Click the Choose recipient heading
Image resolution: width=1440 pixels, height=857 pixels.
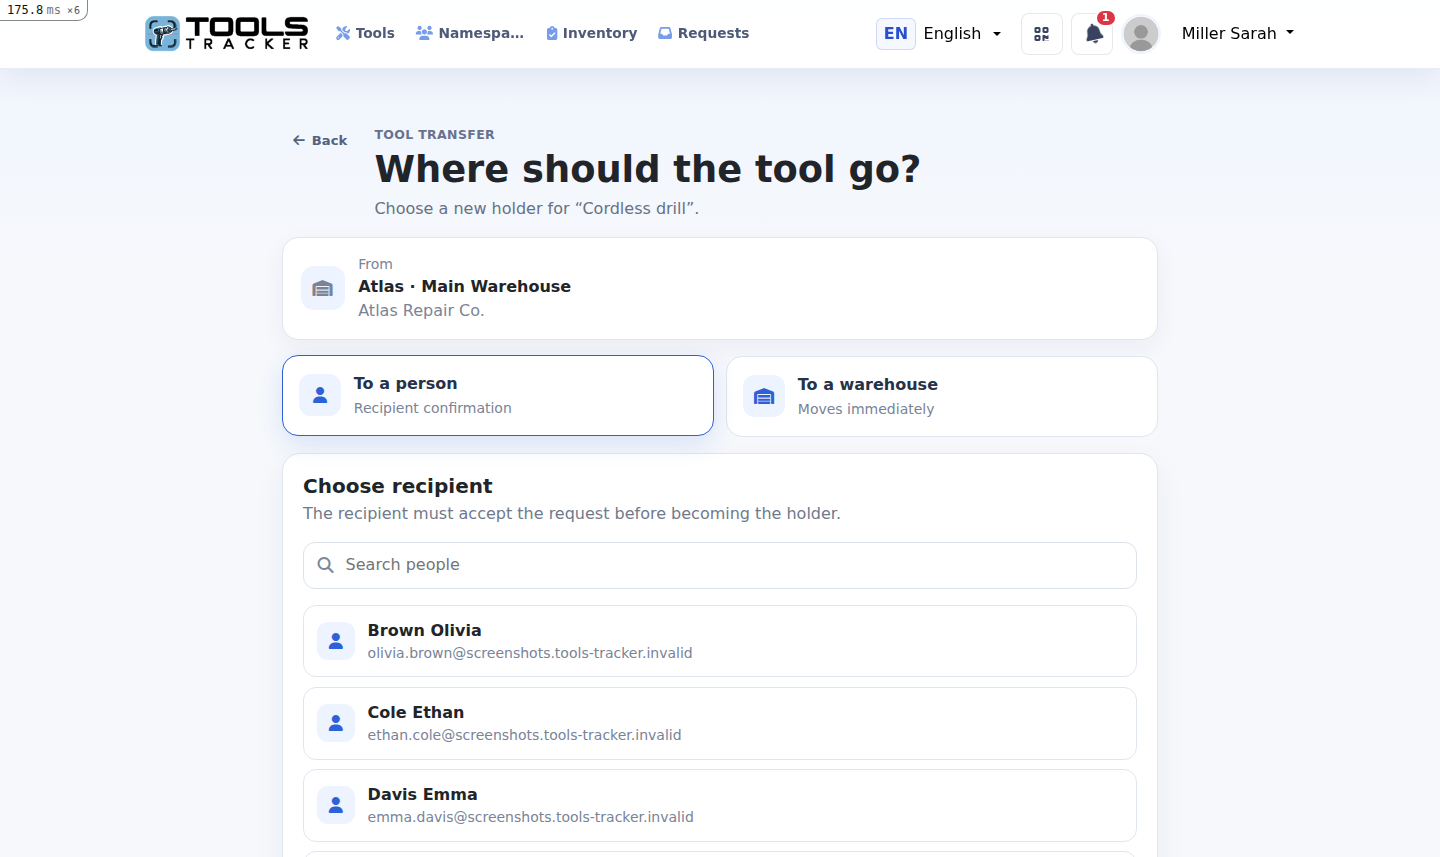click(398, 486)
